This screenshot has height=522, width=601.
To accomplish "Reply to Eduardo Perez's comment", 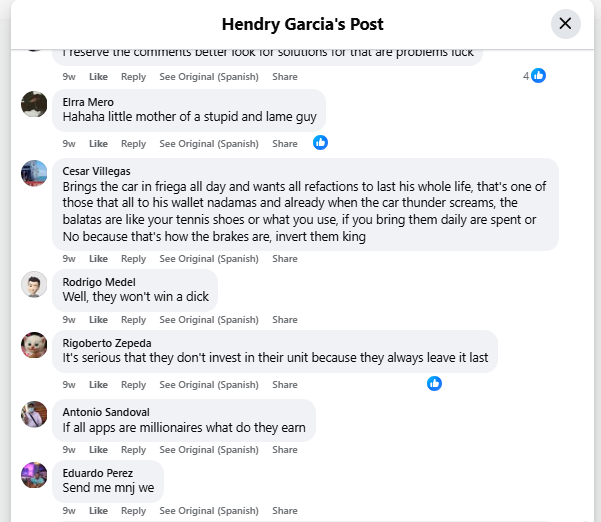I will point(133,511).
